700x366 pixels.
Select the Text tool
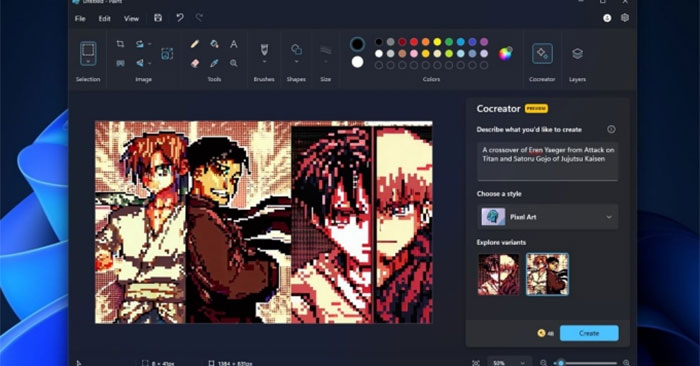[x=233, y=44]
